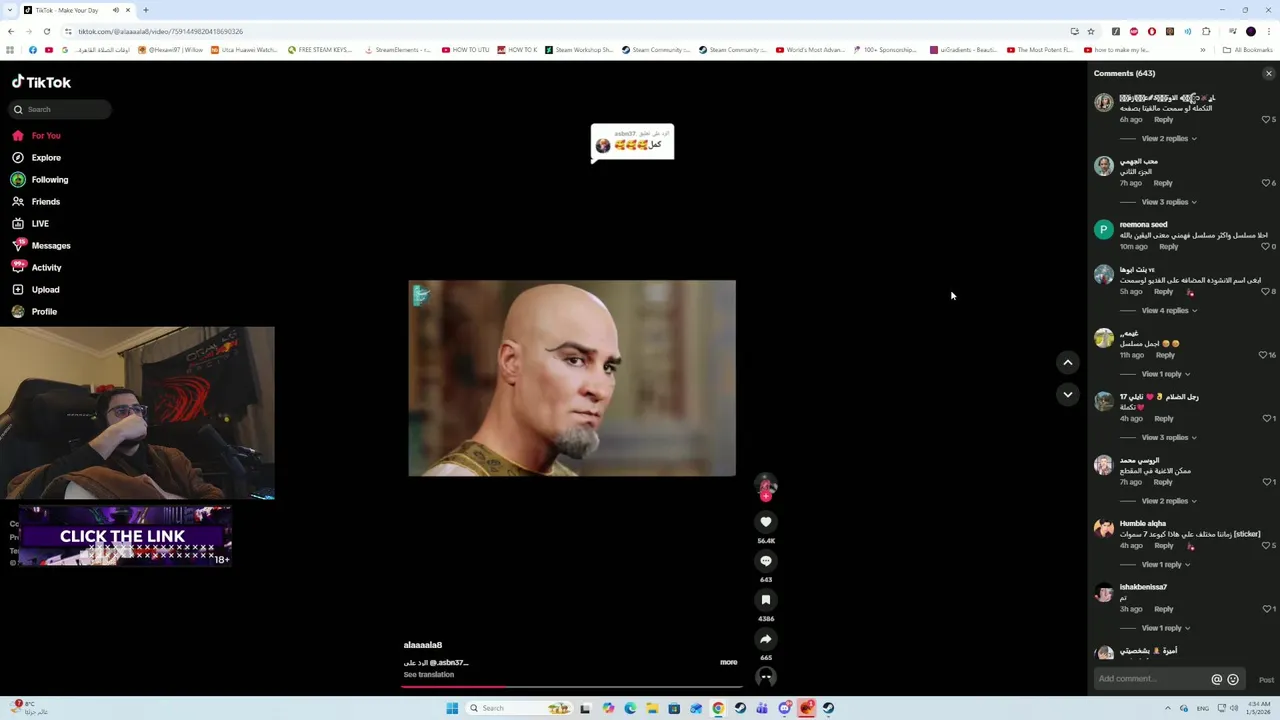Like Humble alqha's comment
The image size is (1280, 720).
click(1266, 546)
